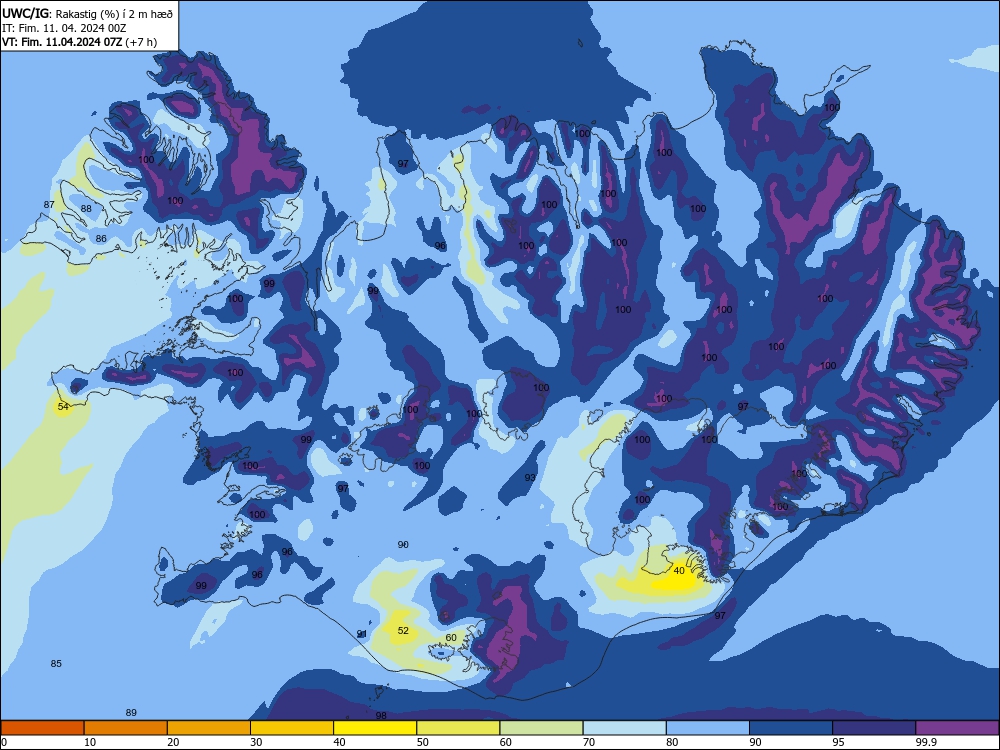
Task: Pick the light green 60–70 legend swatch
Action: [541, 728]
